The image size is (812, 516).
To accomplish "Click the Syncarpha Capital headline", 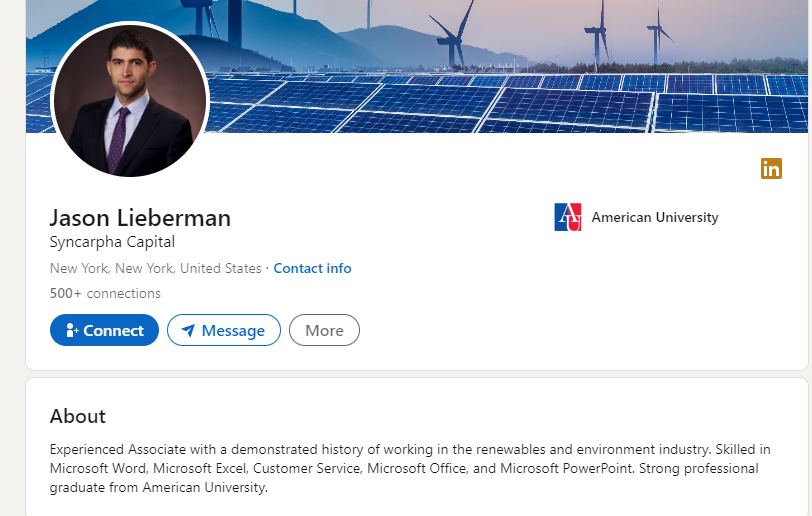I will 112,242.
